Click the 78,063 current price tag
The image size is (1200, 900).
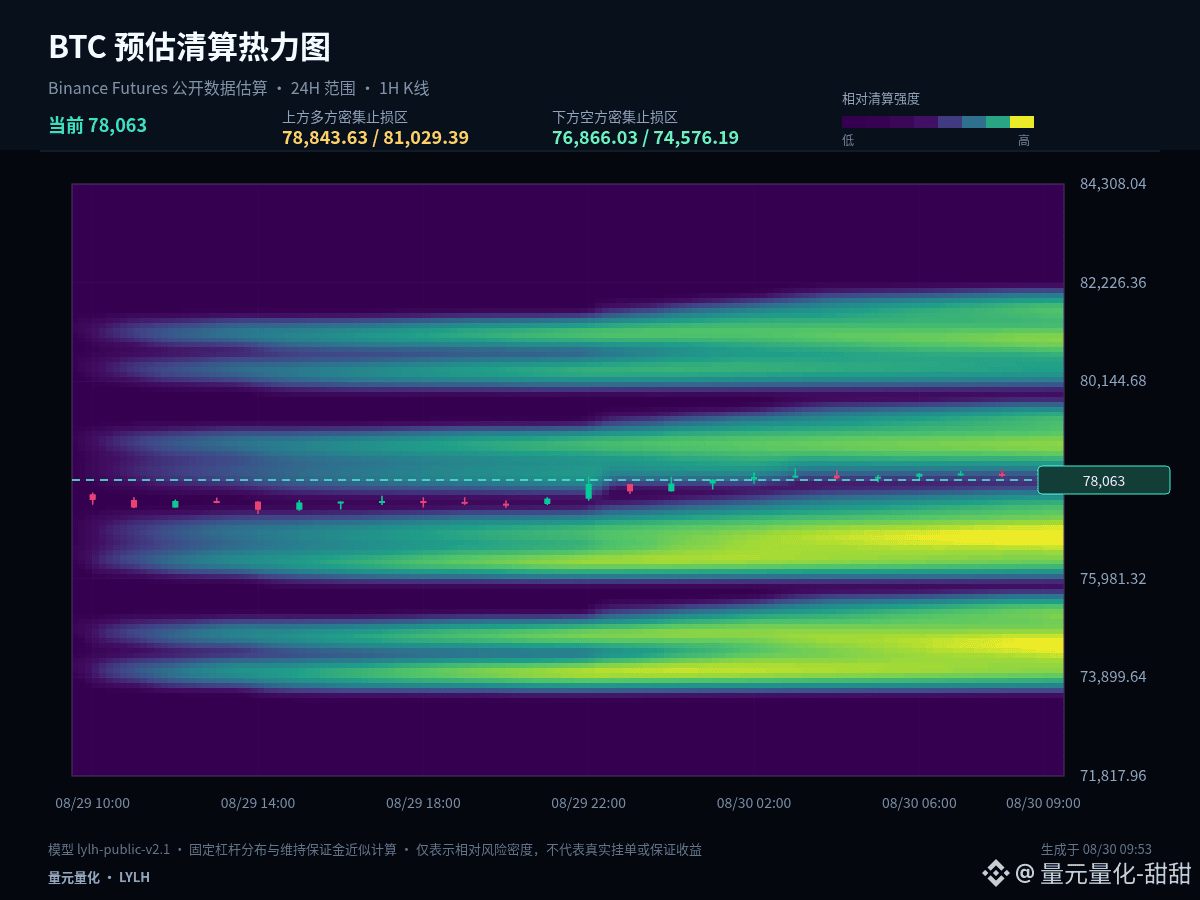click(1104, 481)
